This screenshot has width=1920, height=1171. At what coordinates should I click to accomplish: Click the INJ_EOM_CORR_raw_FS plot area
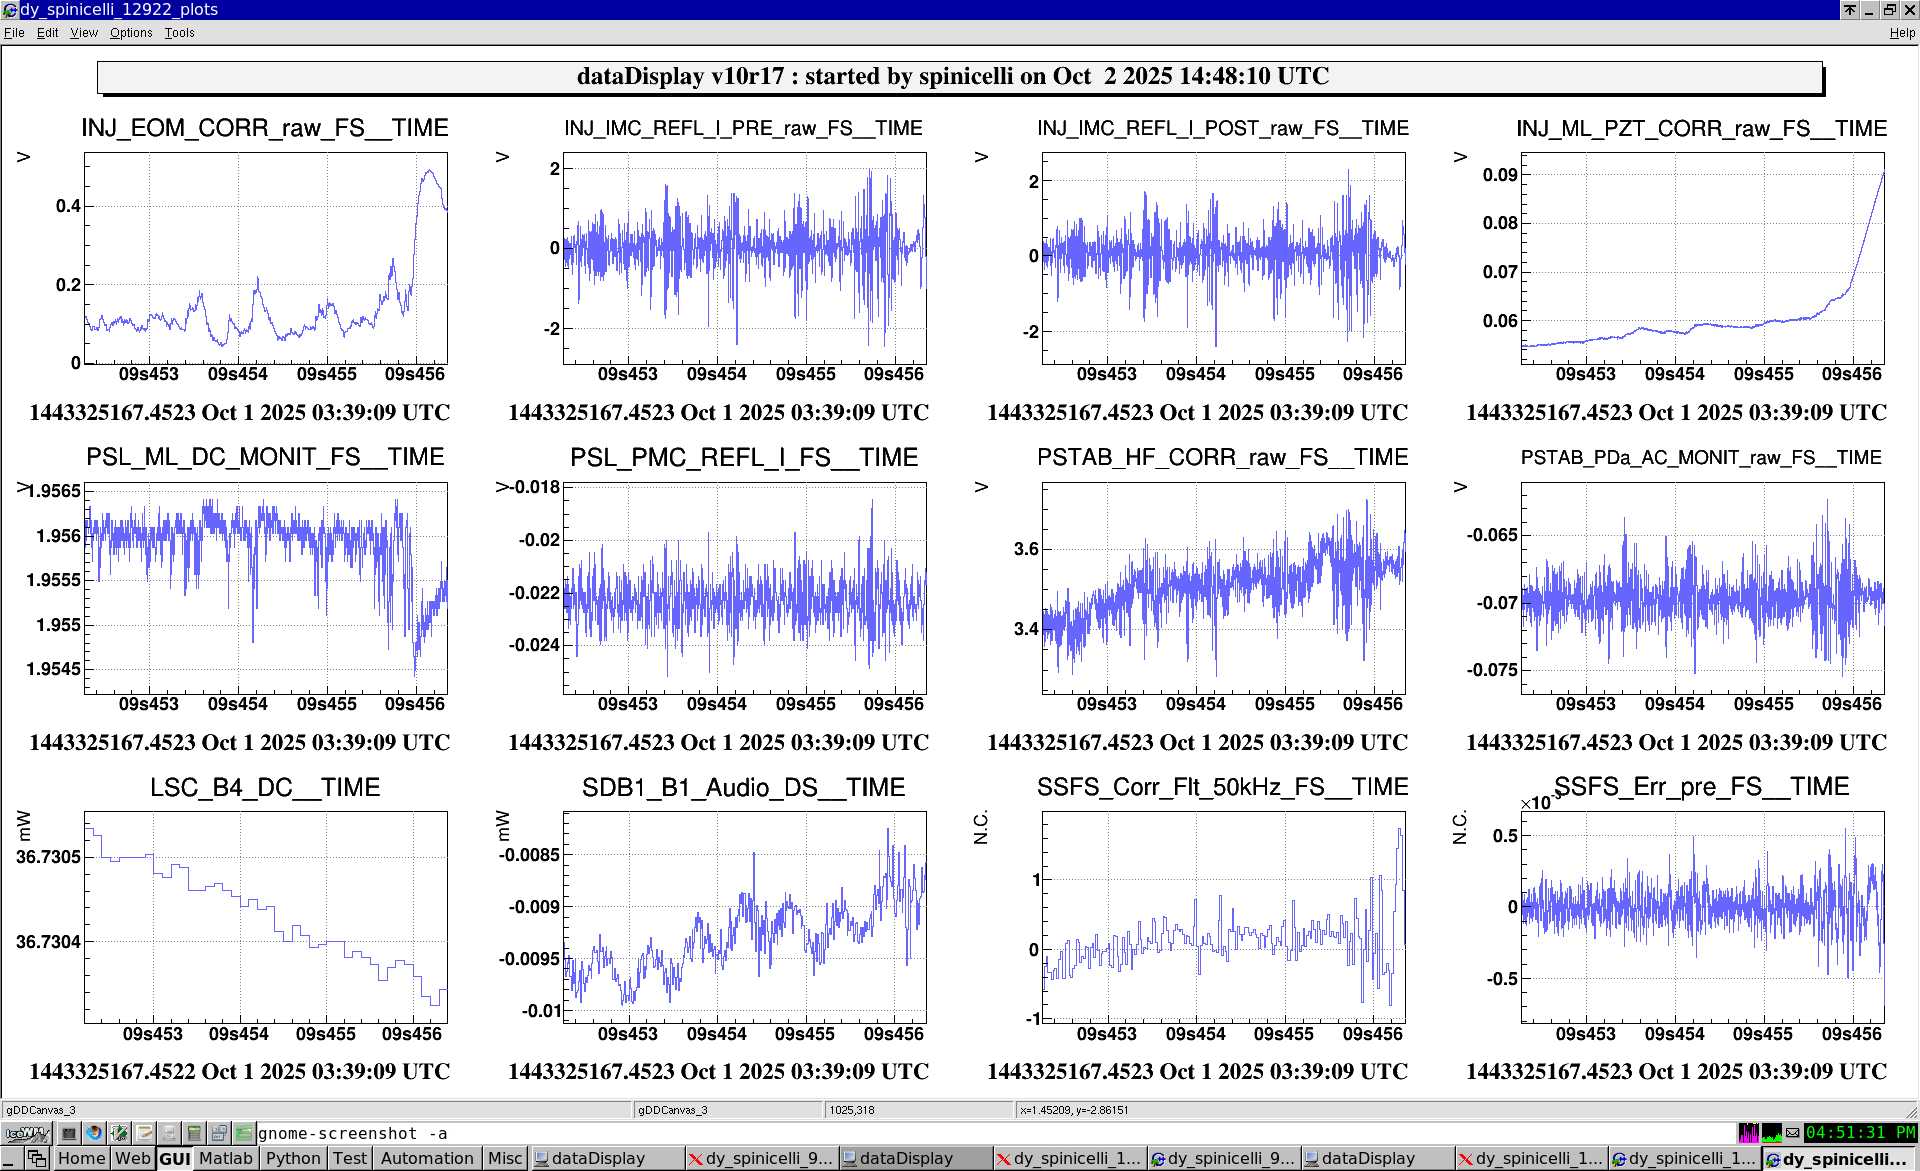click(265, 258)
